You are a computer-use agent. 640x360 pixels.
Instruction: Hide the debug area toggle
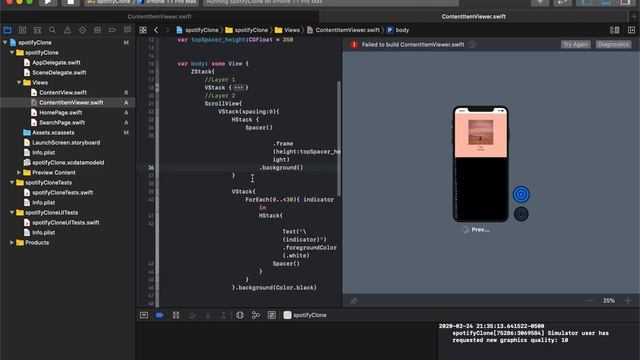point(144,315)
